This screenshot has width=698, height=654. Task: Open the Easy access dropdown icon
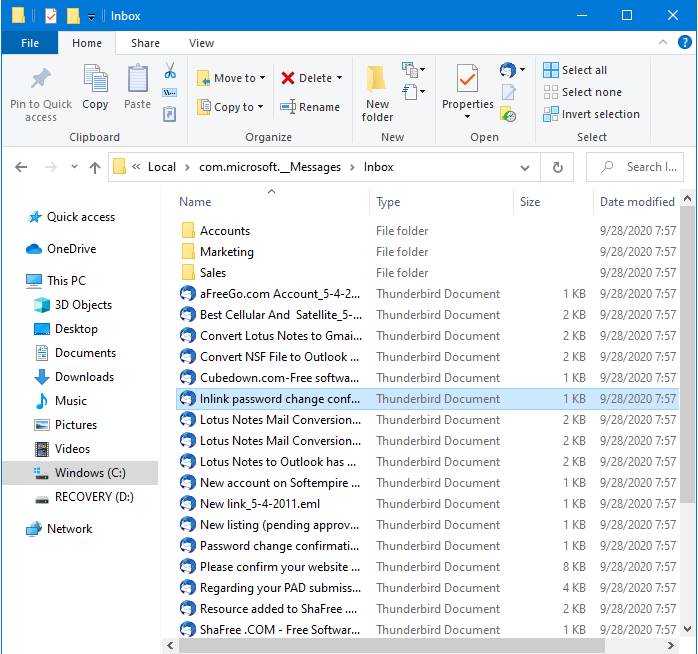pyautogui.click(x=414, y=92)
